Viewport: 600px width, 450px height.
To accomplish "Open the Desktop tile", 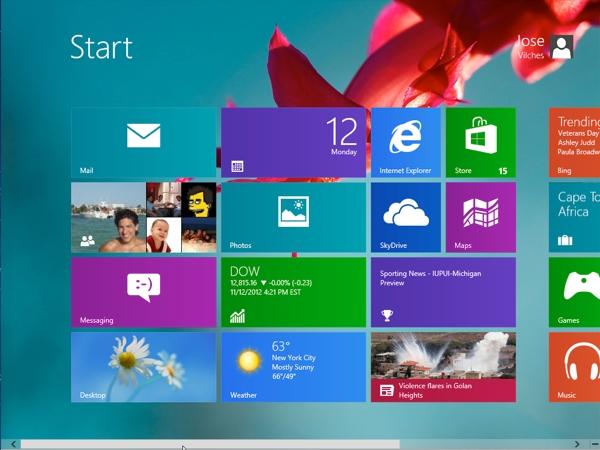I will click(x=143, y=367).
